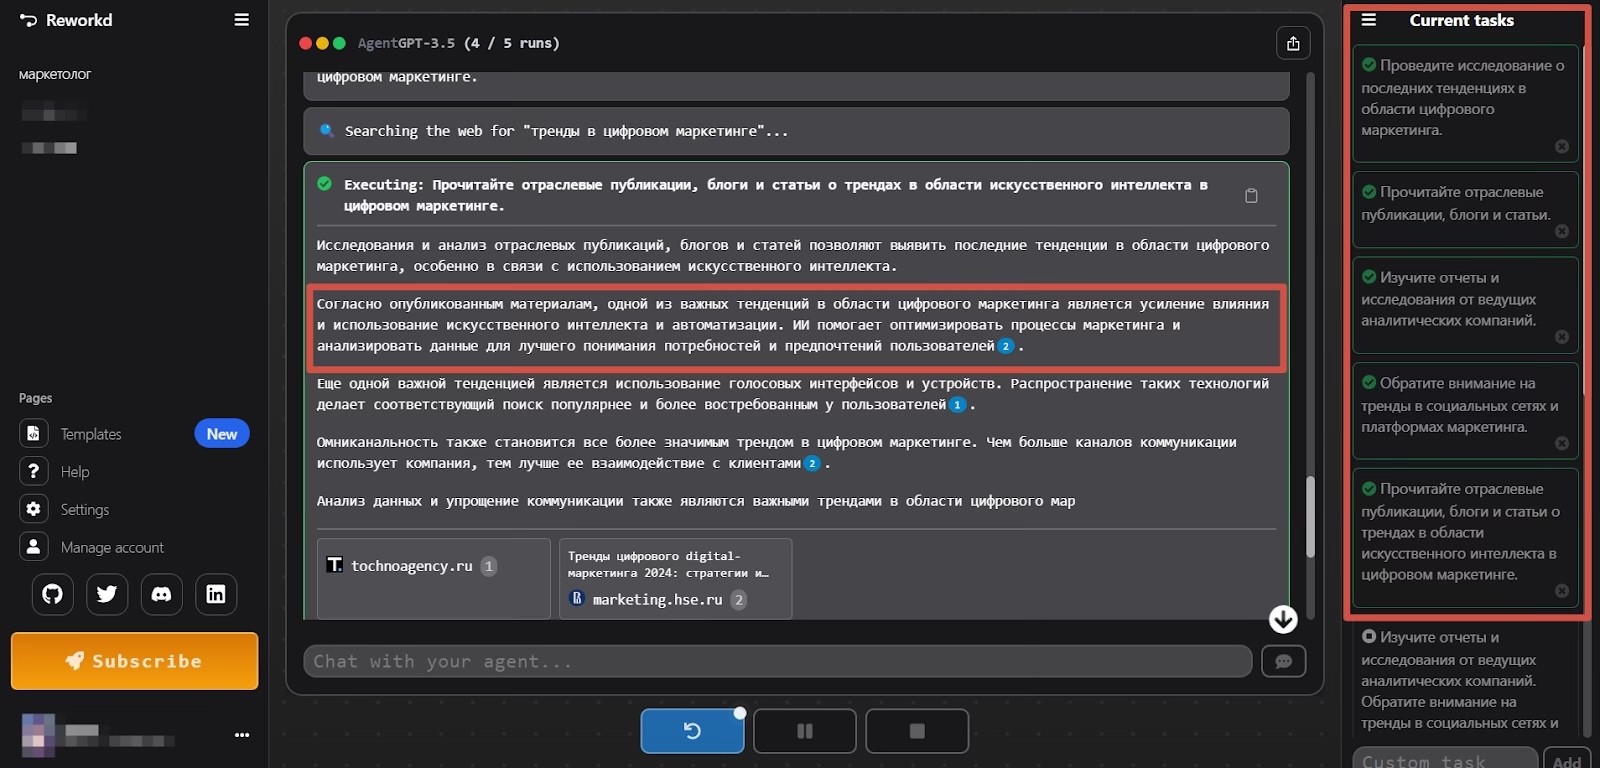Open the Help menu label
Screen dimensions: 1600x768
(x=75, y=472)
